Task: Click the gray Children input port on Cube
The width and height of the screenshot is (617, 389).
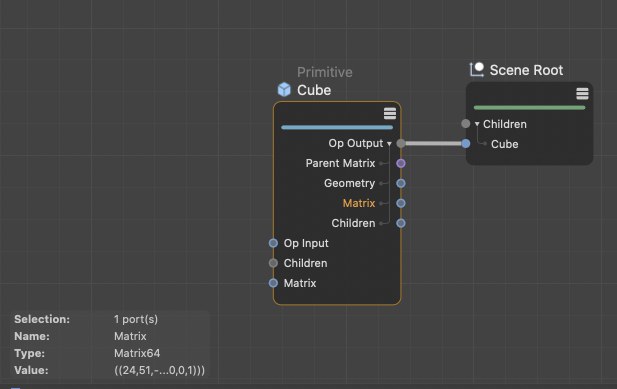Action: click(x=273, y=263)
